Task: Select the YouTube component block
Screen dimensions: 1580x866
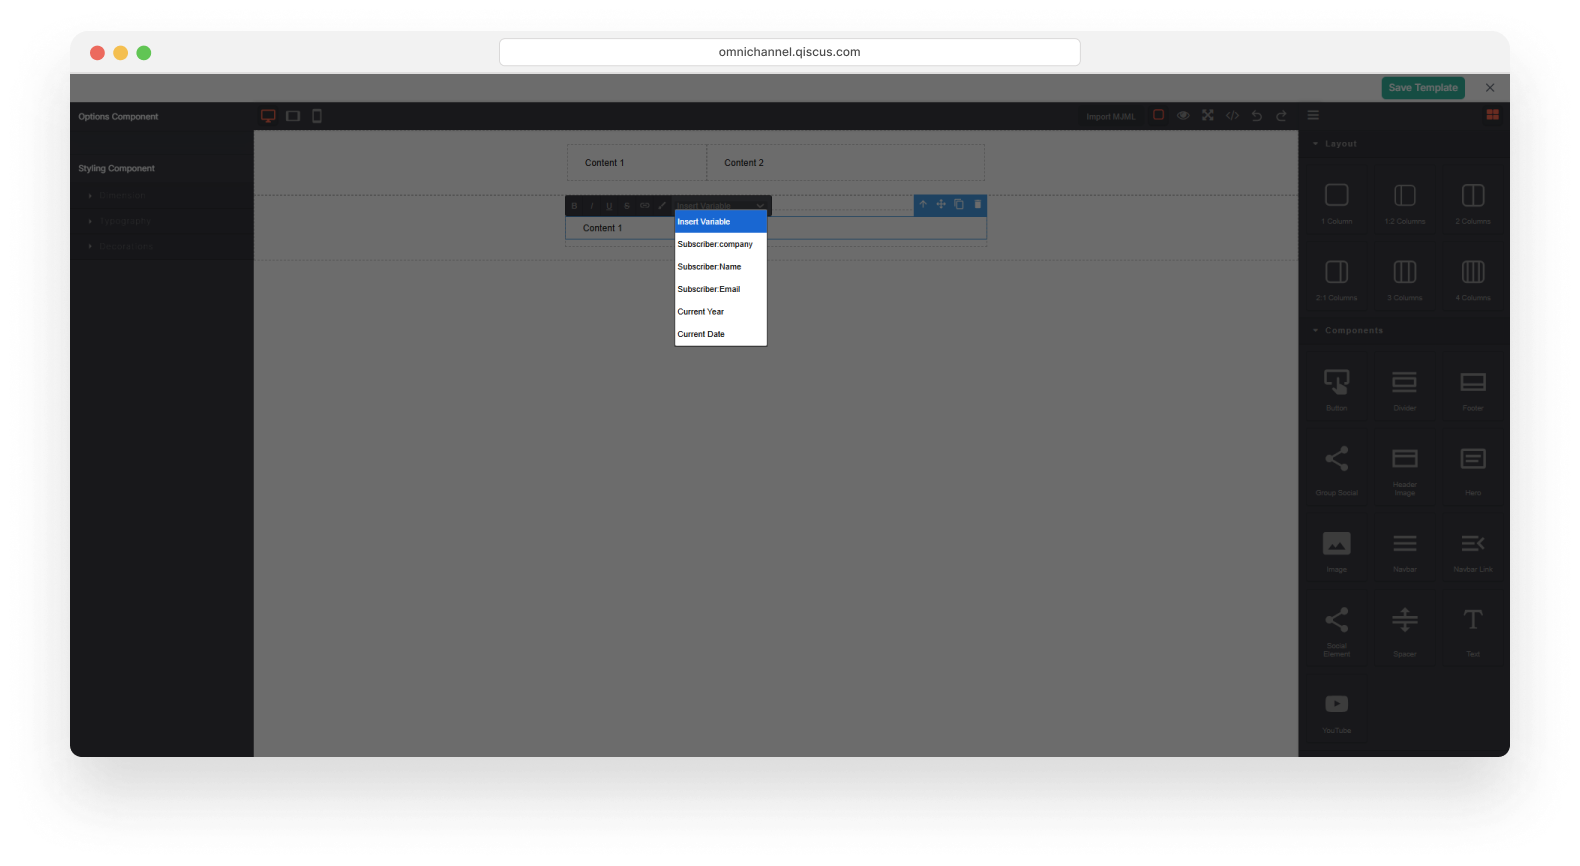Action: coord(1337,710)
